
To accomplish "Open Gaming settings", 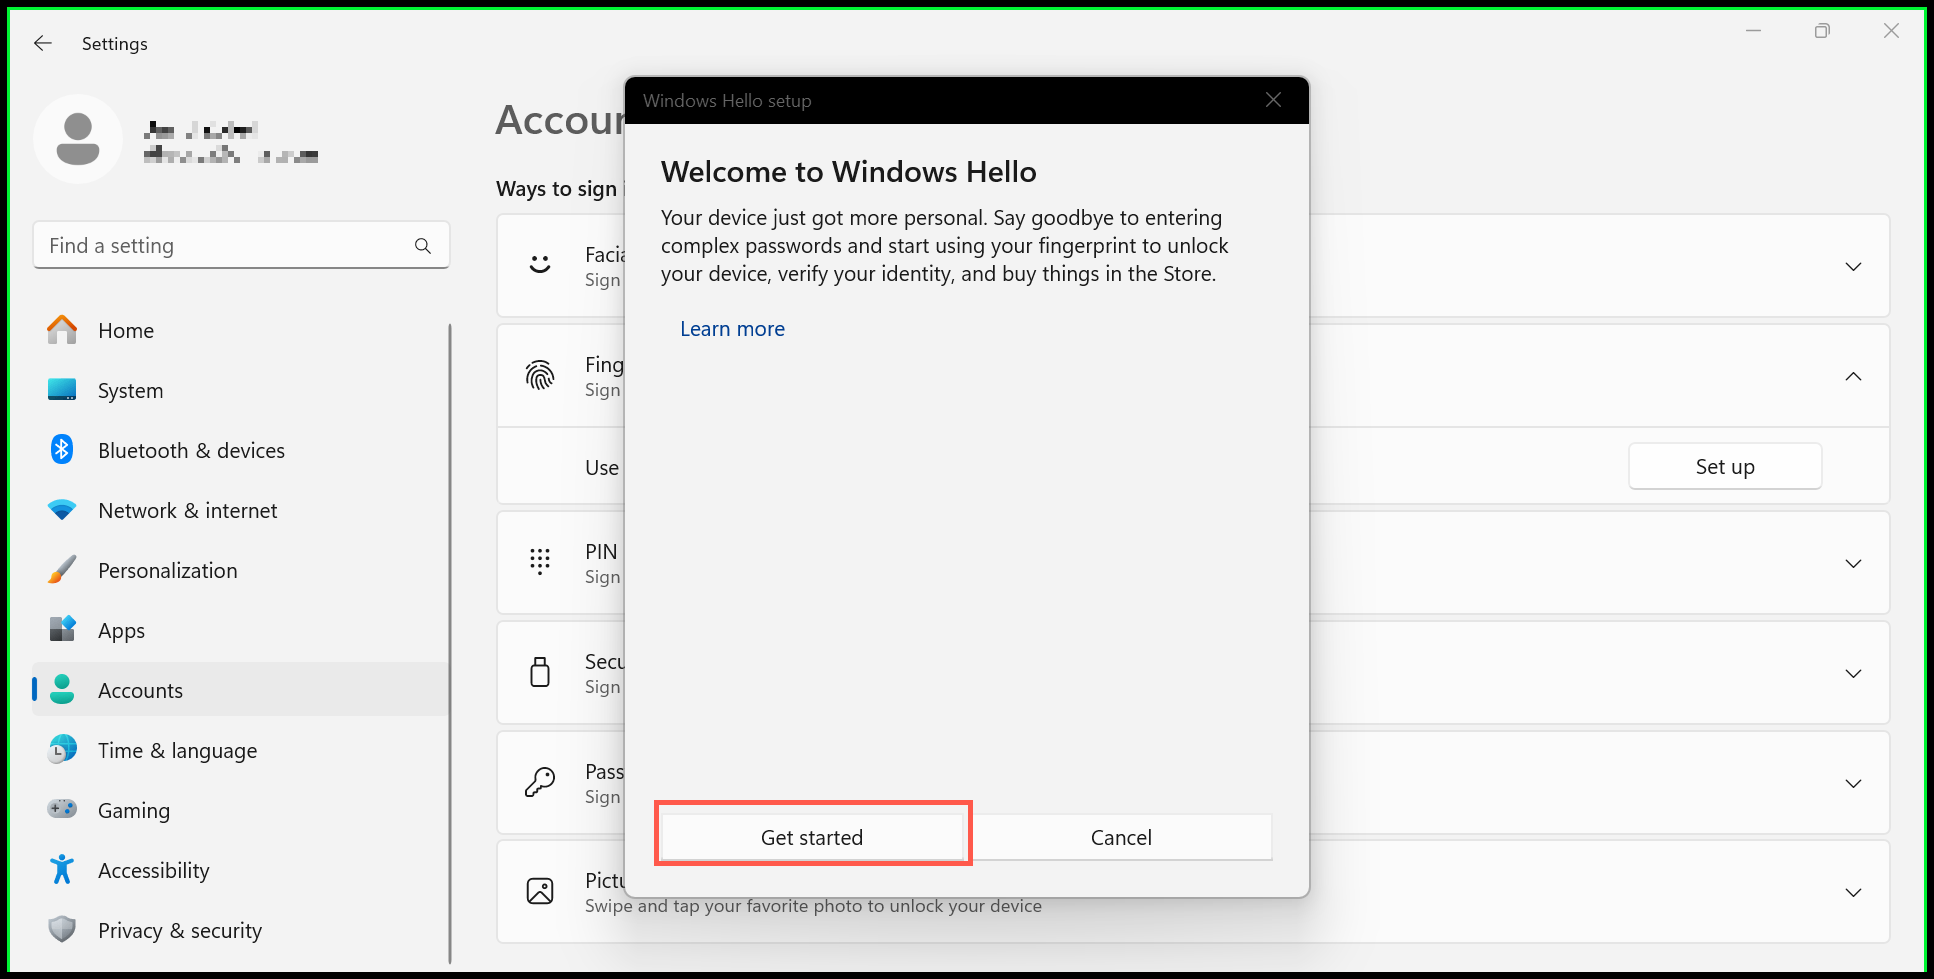I will click(x=240, y=810).
